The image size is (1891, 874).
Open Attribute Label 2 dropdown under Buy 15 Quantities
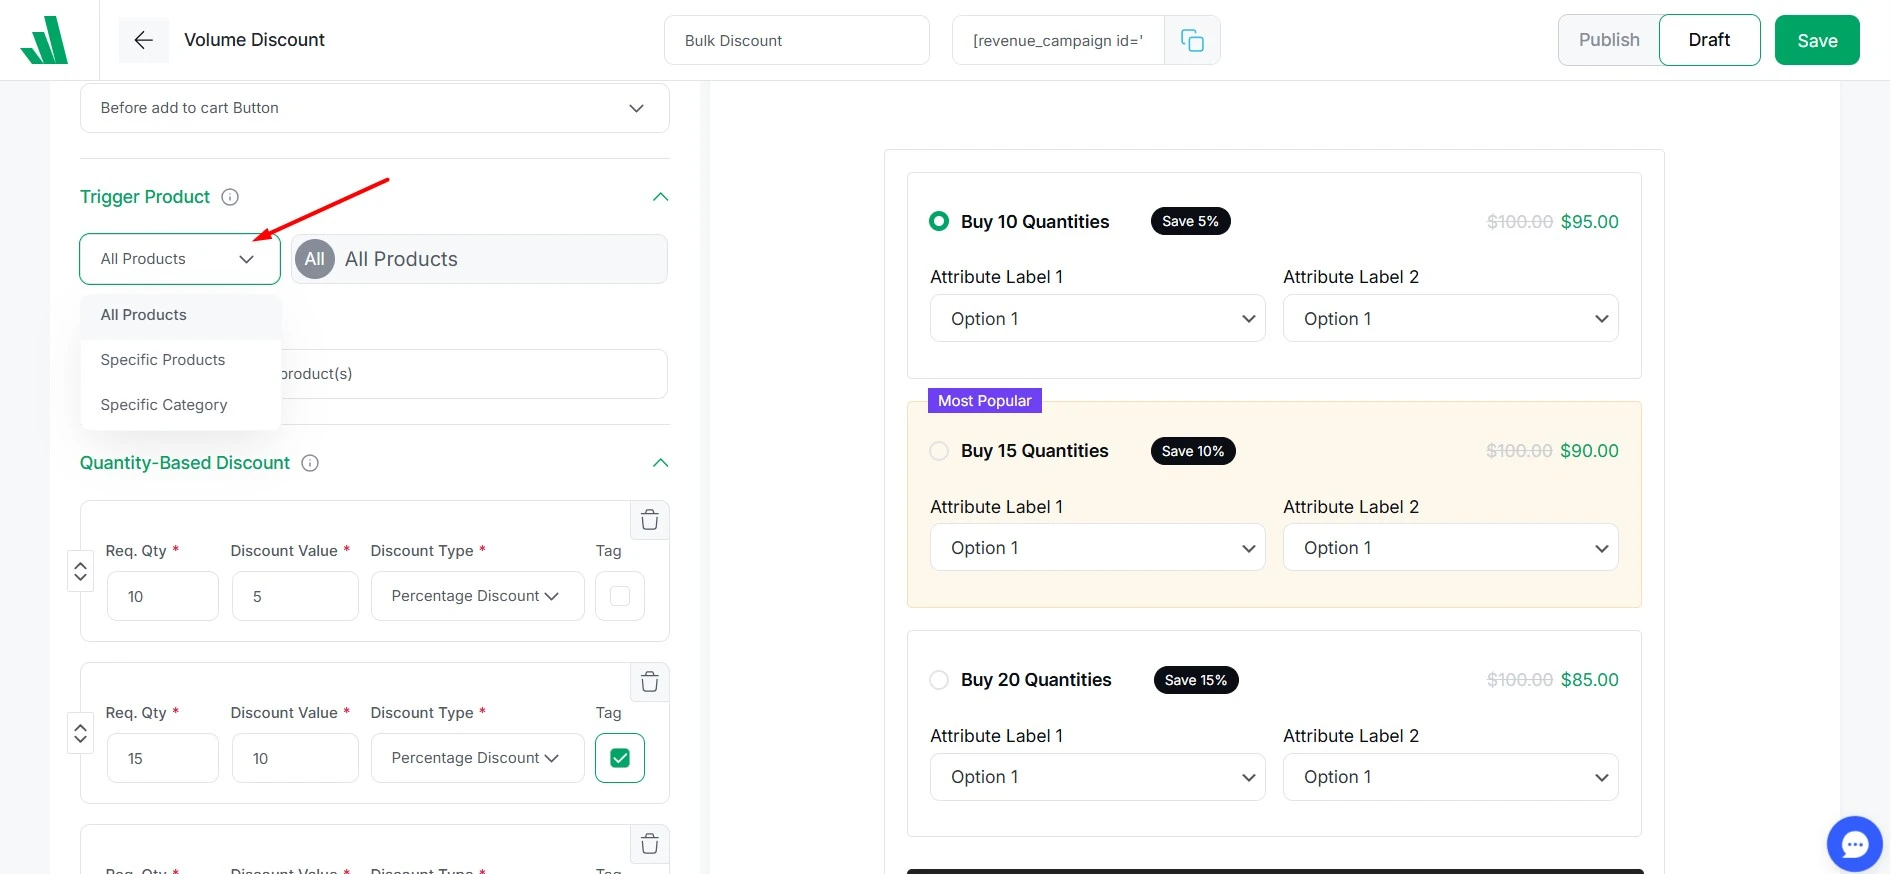click(1451, 548)
